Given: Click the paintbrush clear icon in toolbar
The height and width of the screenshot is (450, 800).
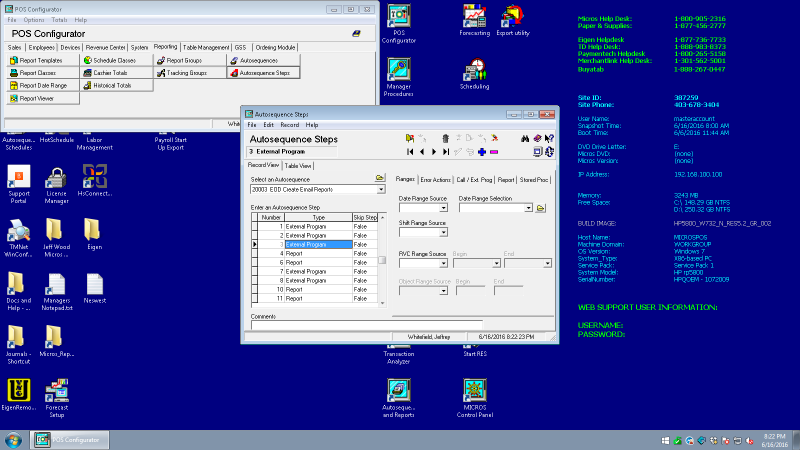Looking at the screenshot, I should tap(494, 138).
